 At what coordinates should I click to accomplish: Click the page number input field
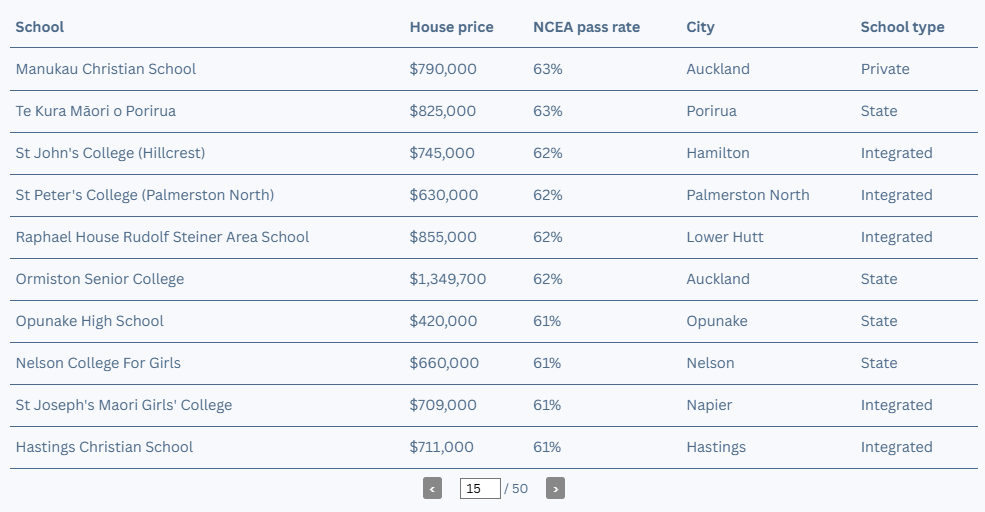pos(480,488)
